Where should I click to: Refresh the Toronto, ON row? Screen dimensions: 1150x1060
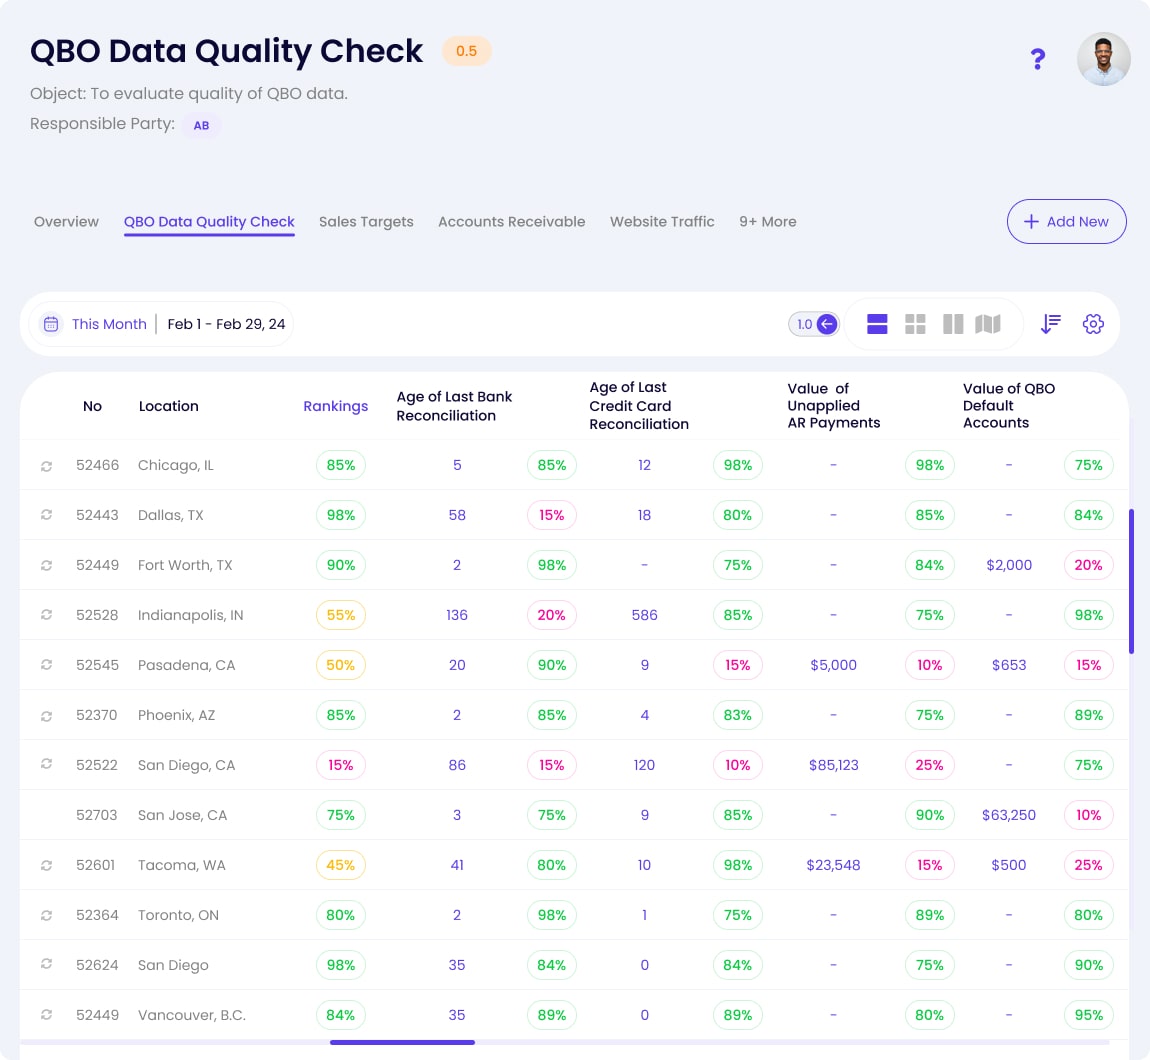click(x=46, y=915)
